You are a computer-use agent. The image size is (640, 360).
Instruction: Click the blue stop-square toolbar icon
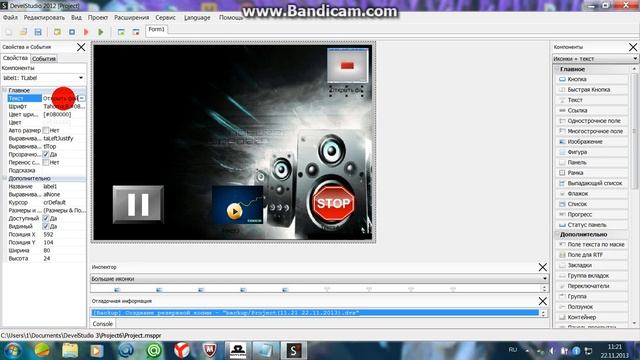pyautogui.click(x=72, y=32)
